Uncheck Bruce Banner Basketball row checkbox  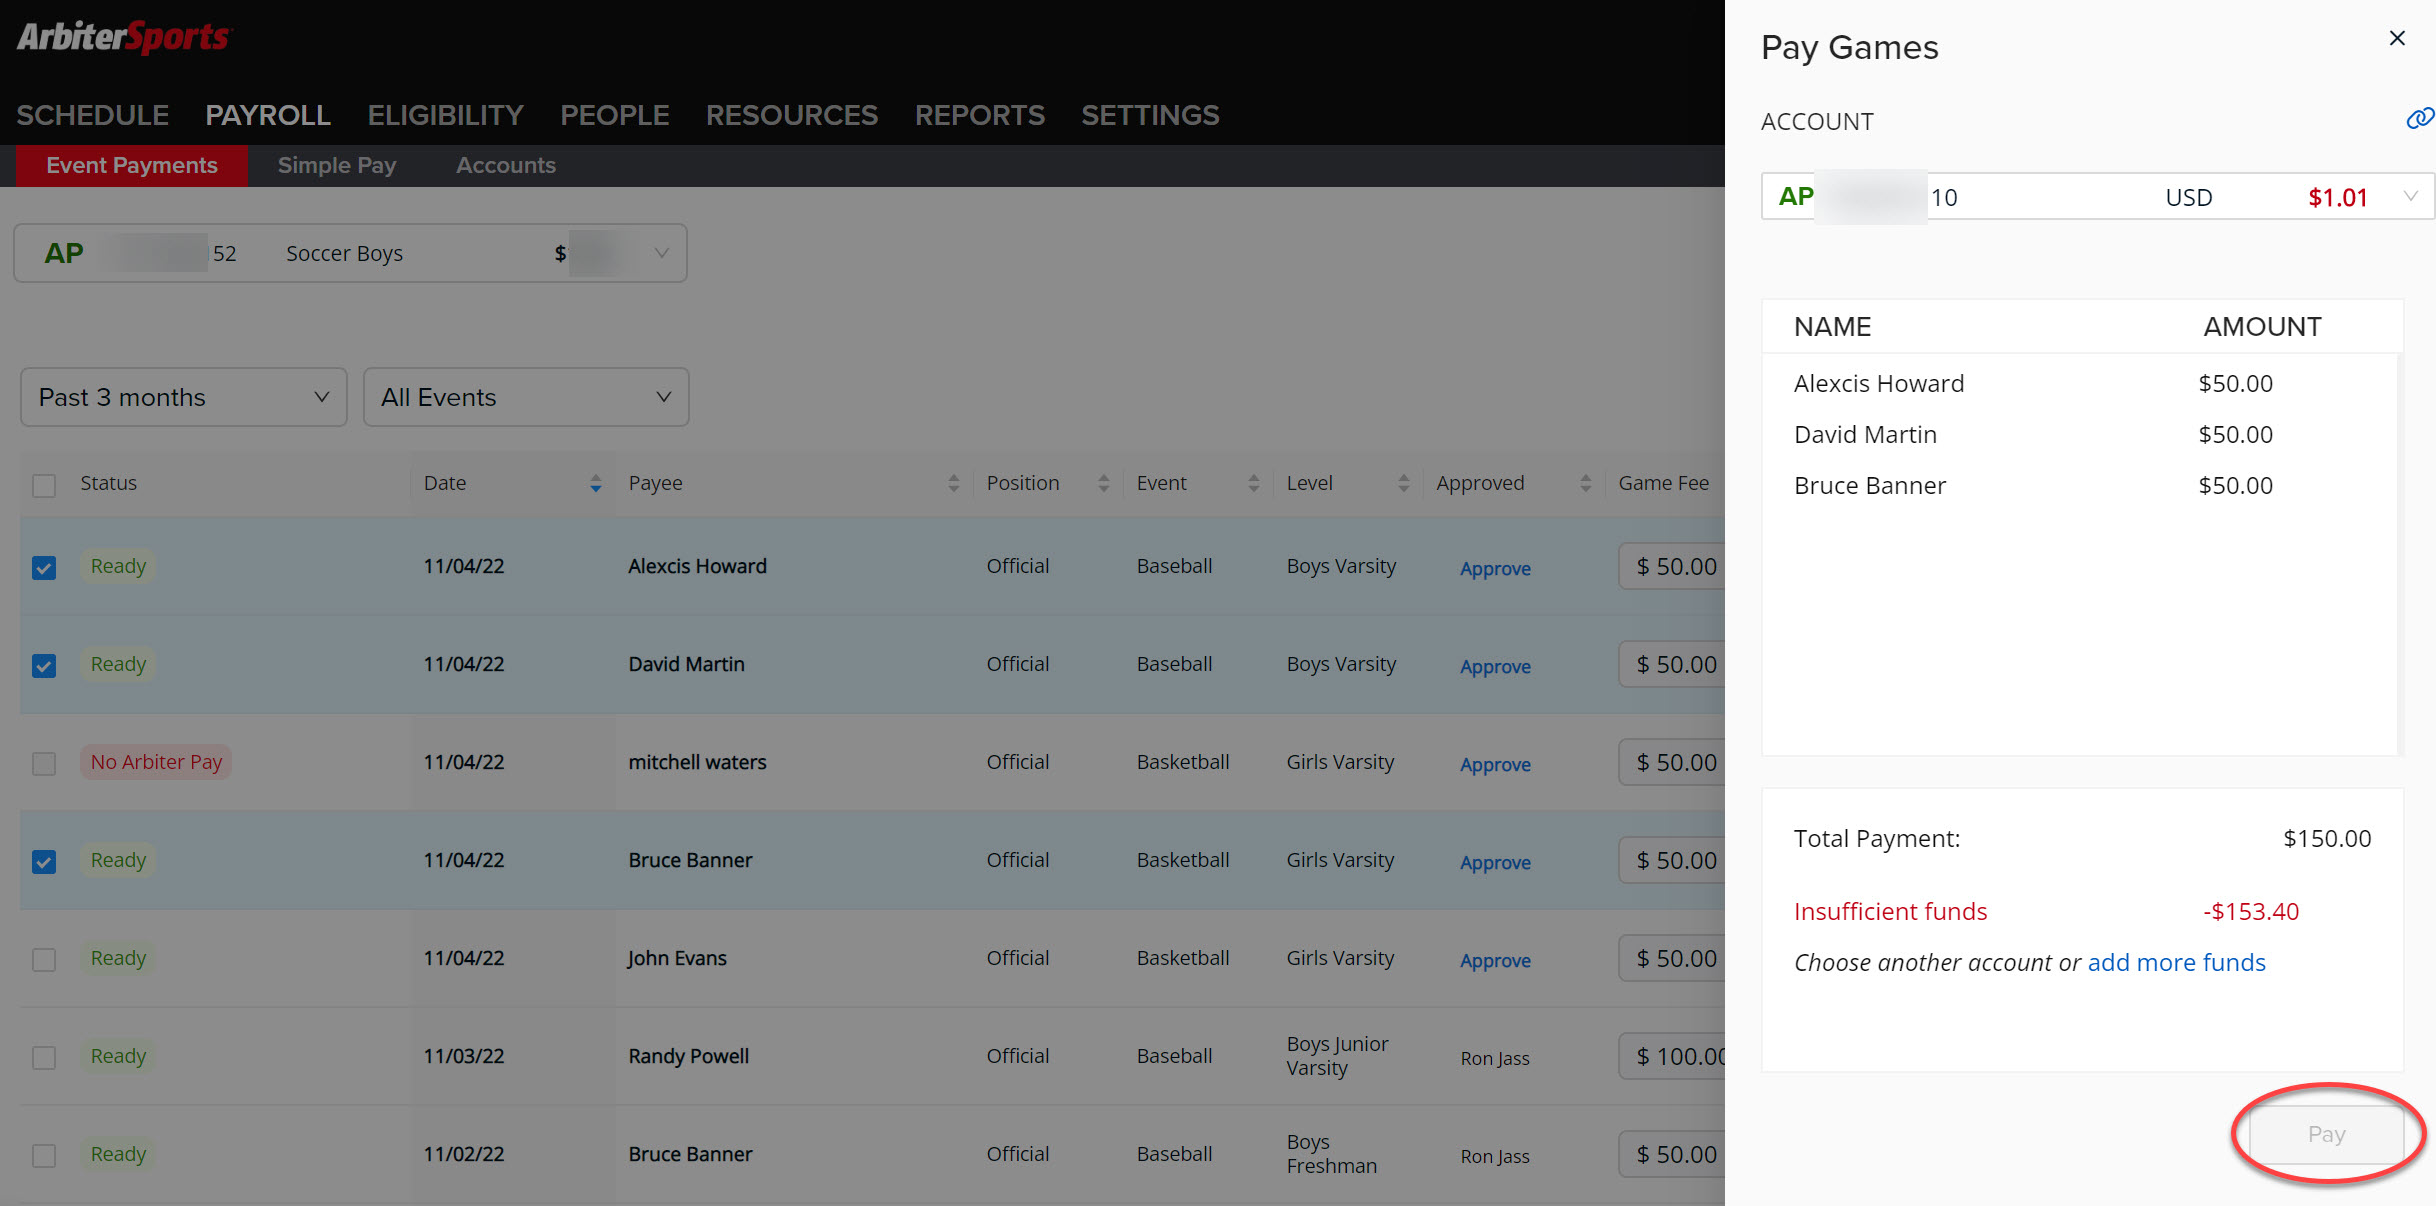coord(44,862)
